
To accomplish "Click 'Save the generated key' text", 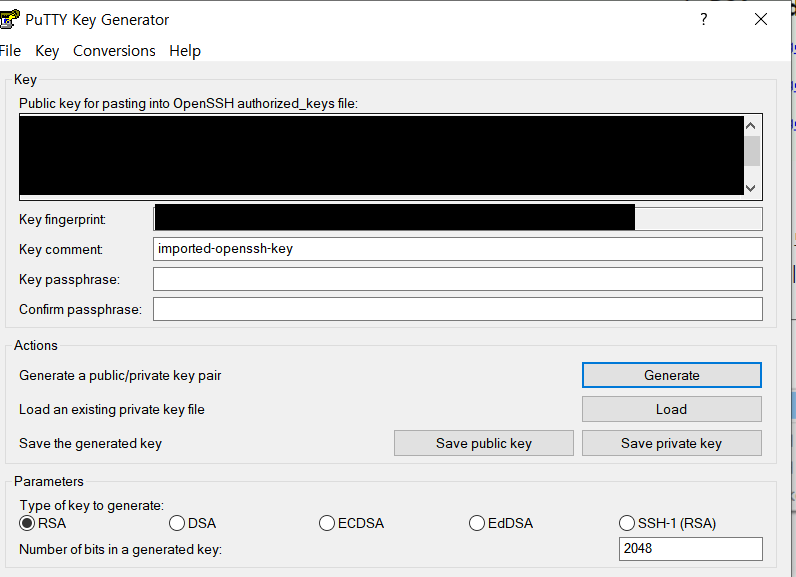I will (90, 444).
